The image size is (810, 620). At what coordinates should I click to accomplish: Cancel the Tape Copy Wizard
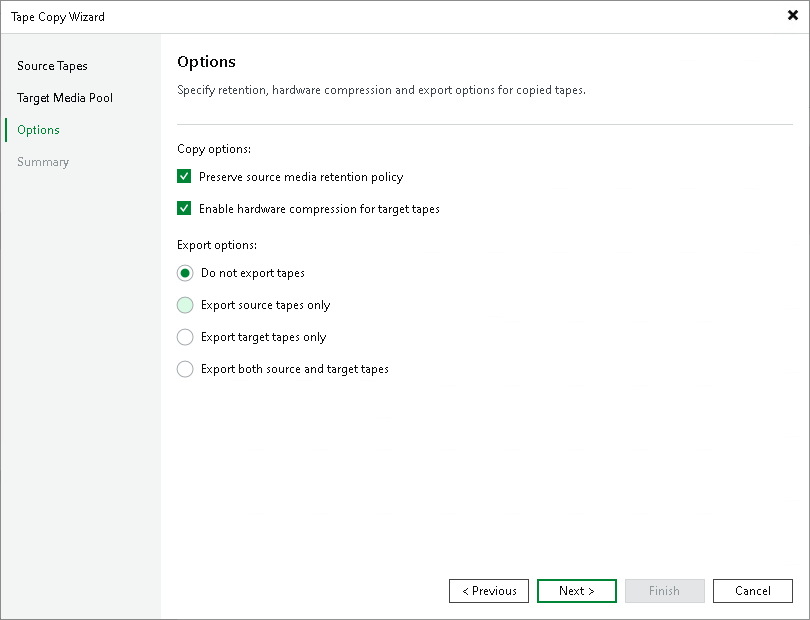tap(753, 591)
